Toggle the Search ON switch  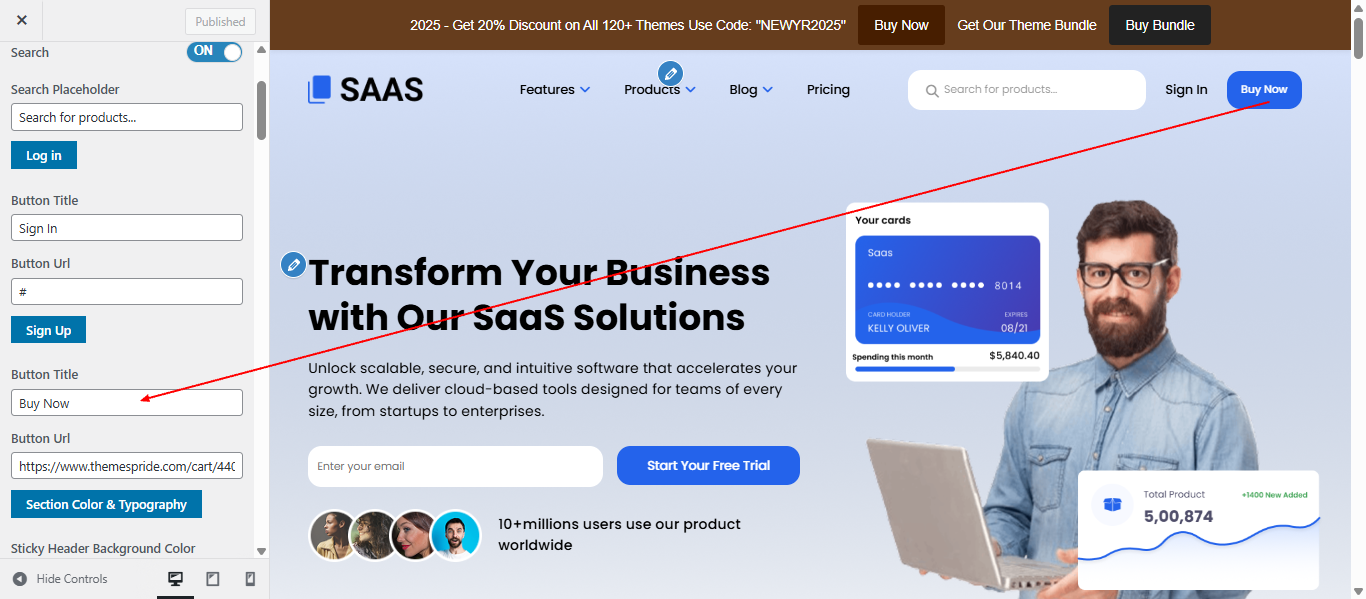click(215, 51)
